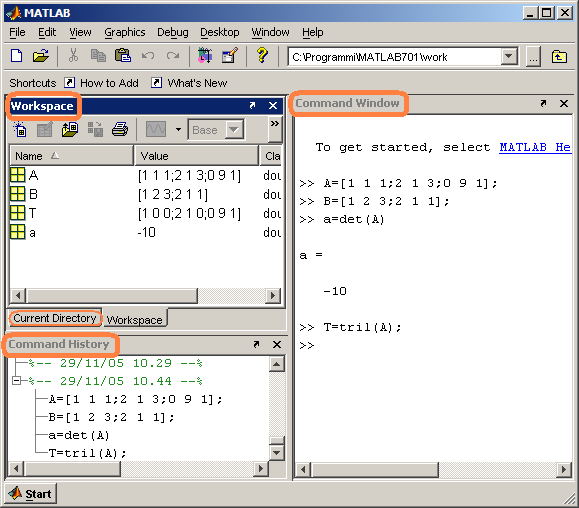Viewport: 579px width, 508px height.
Task: Browse for folder with the ellipsis button
Action: coord(533,57)
